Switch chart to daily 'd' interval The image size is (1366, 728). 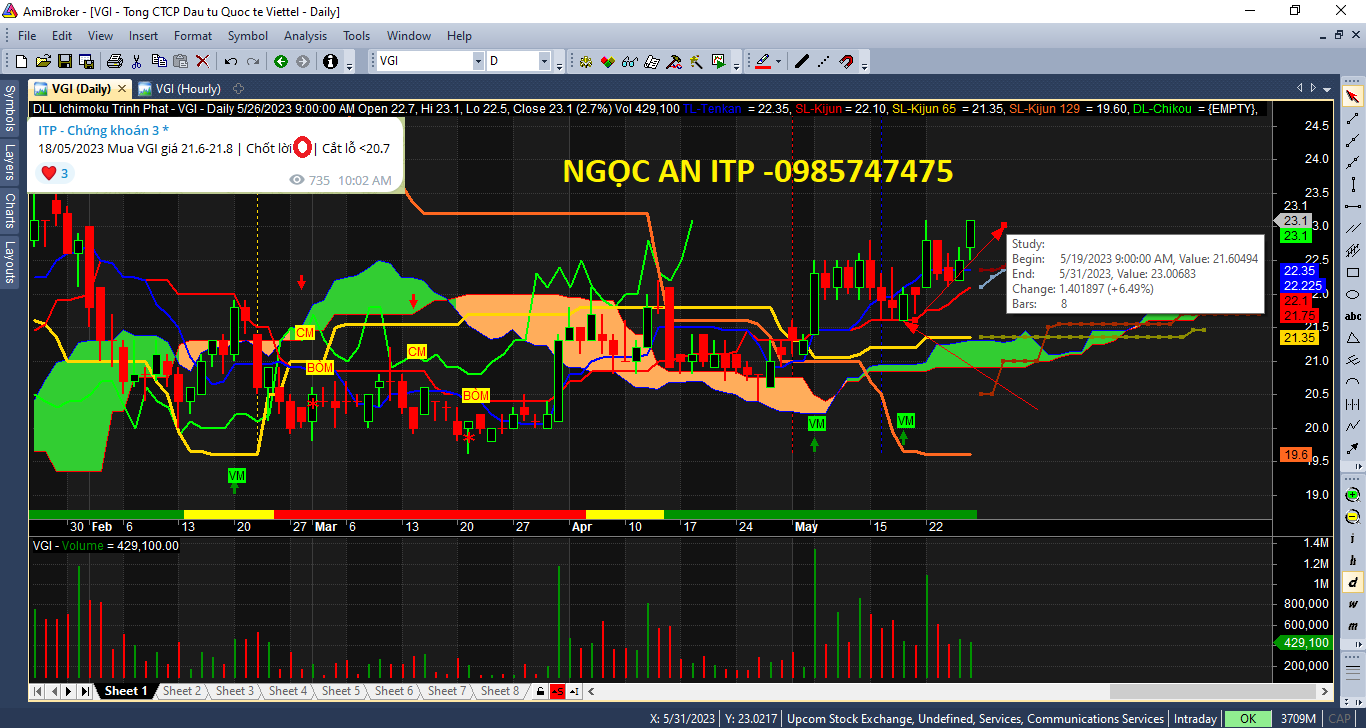pyautogui.click(x=1353, y=582)
